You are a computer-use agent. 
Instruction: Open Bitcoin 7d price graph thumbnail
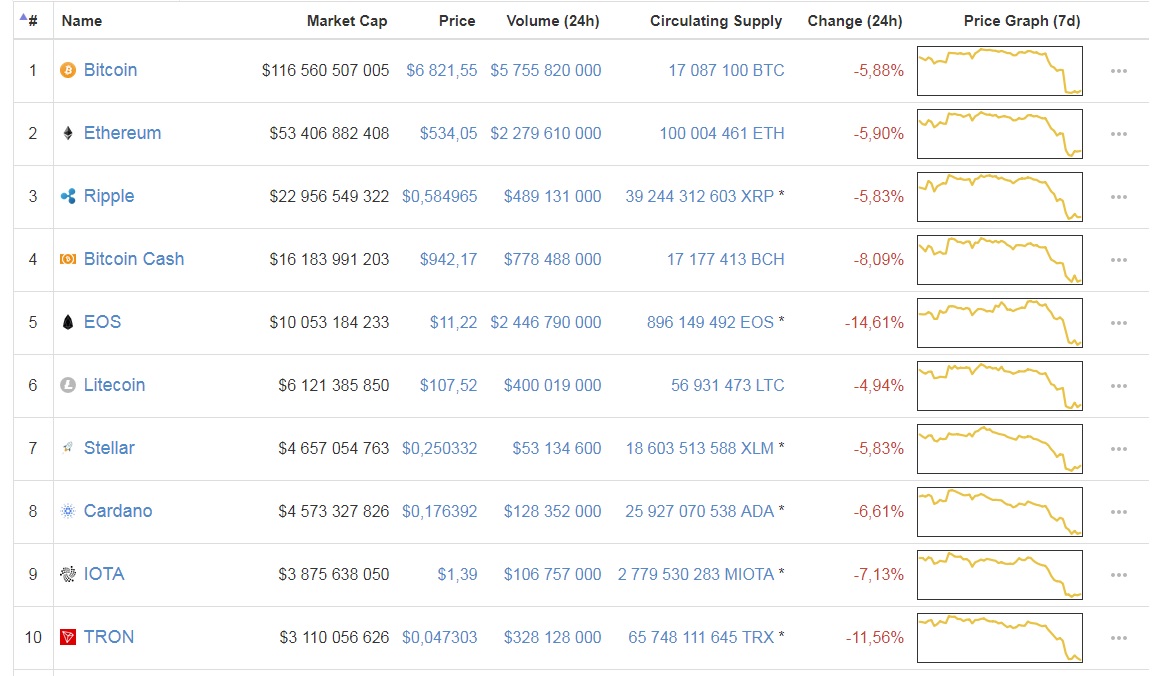coord(999,71)
